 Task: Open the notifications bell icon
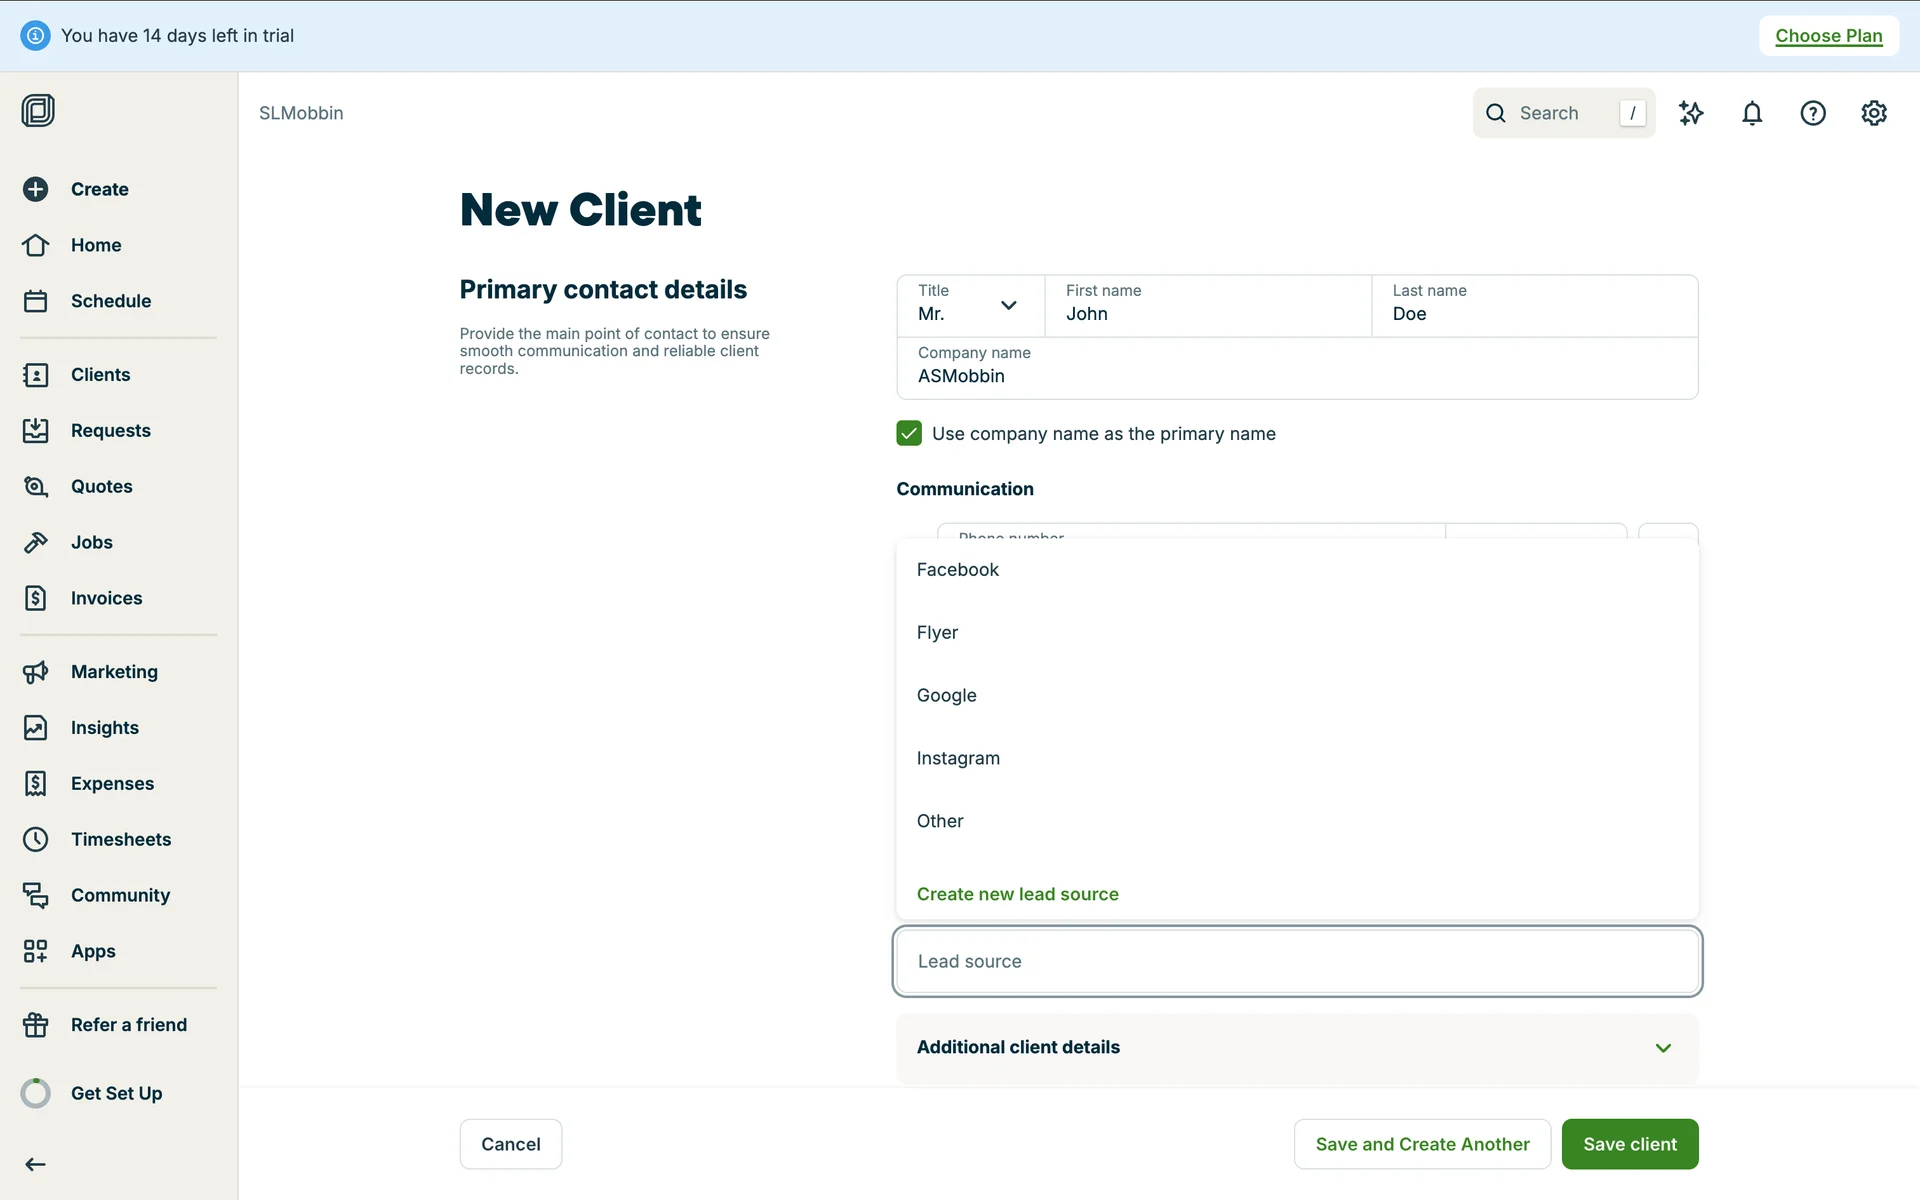pos(1752,113)
